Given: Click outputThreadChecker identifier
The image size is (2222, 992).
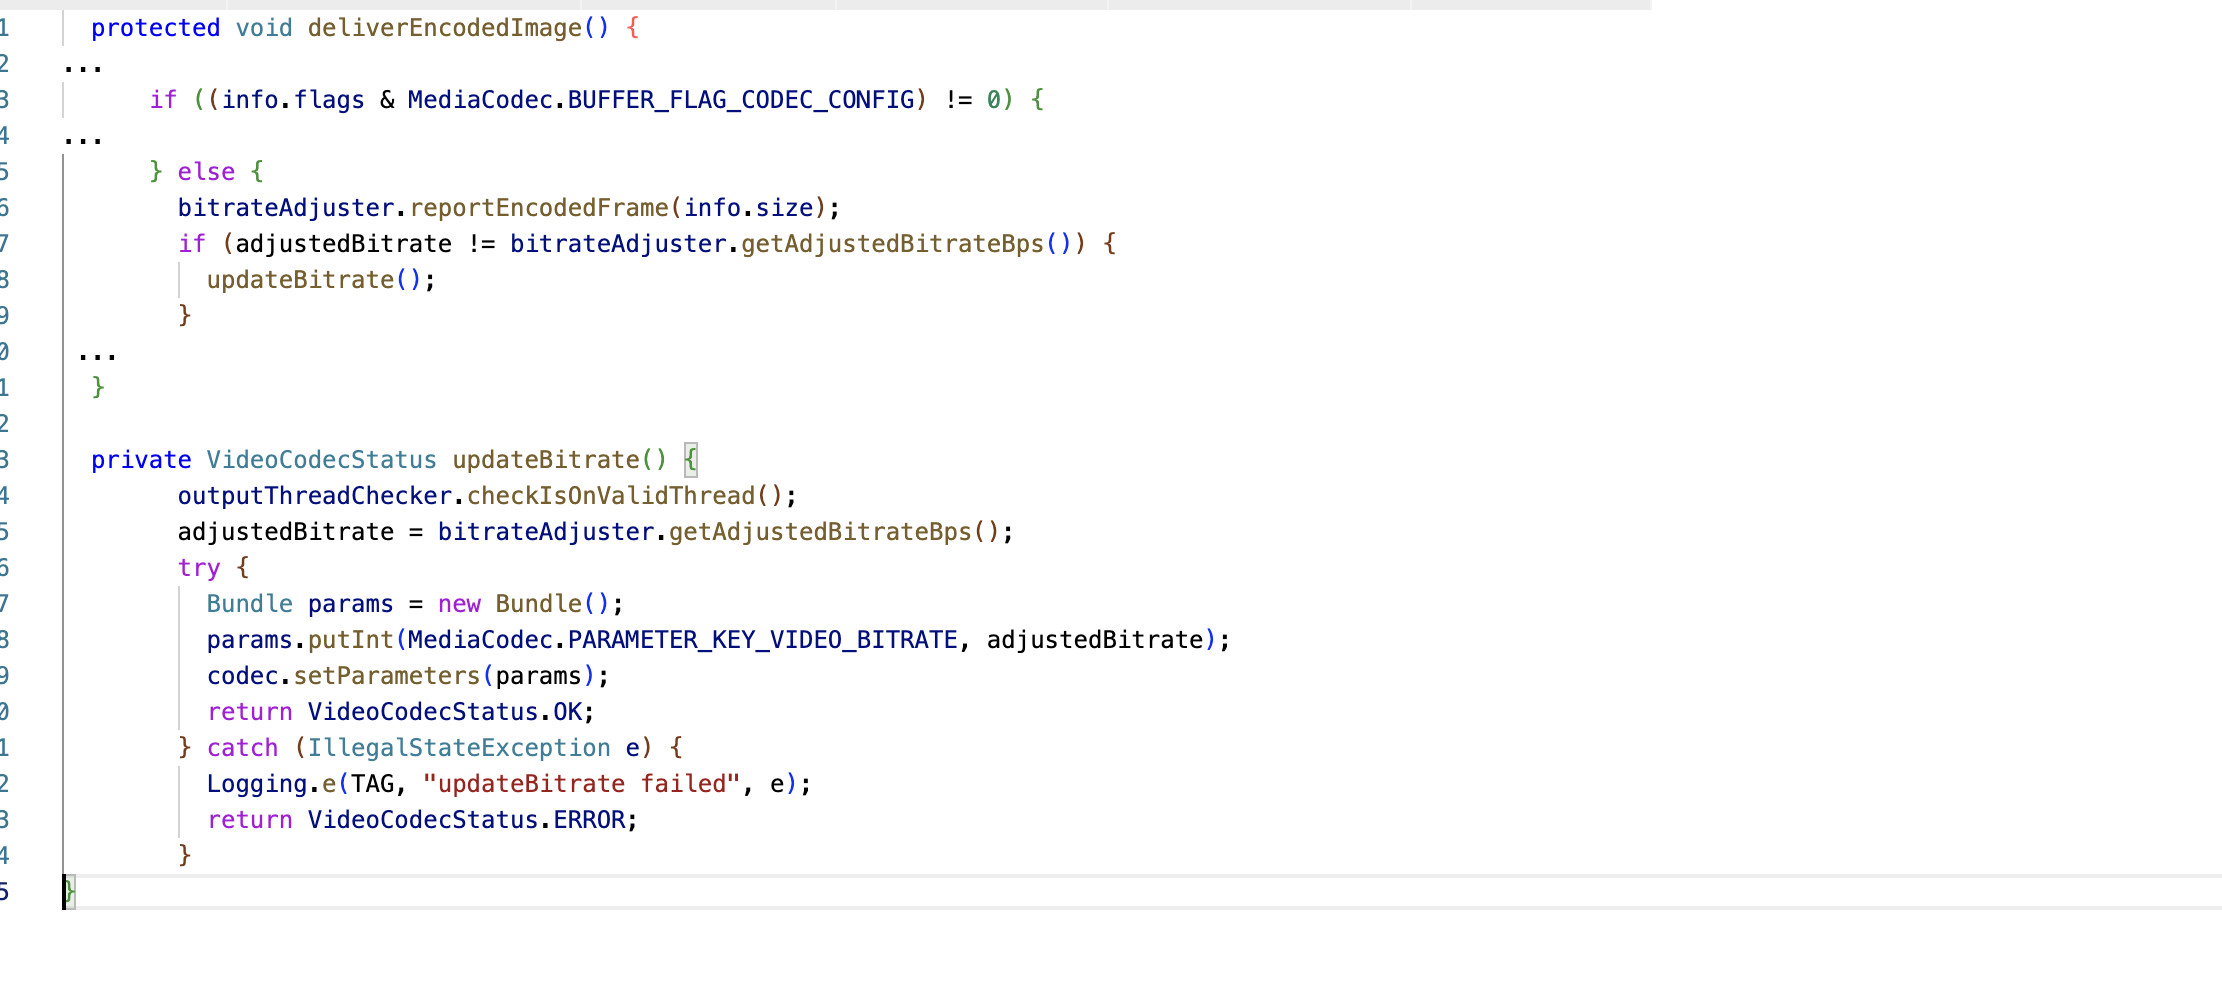Looking at the screenshot, I should 315,496.
